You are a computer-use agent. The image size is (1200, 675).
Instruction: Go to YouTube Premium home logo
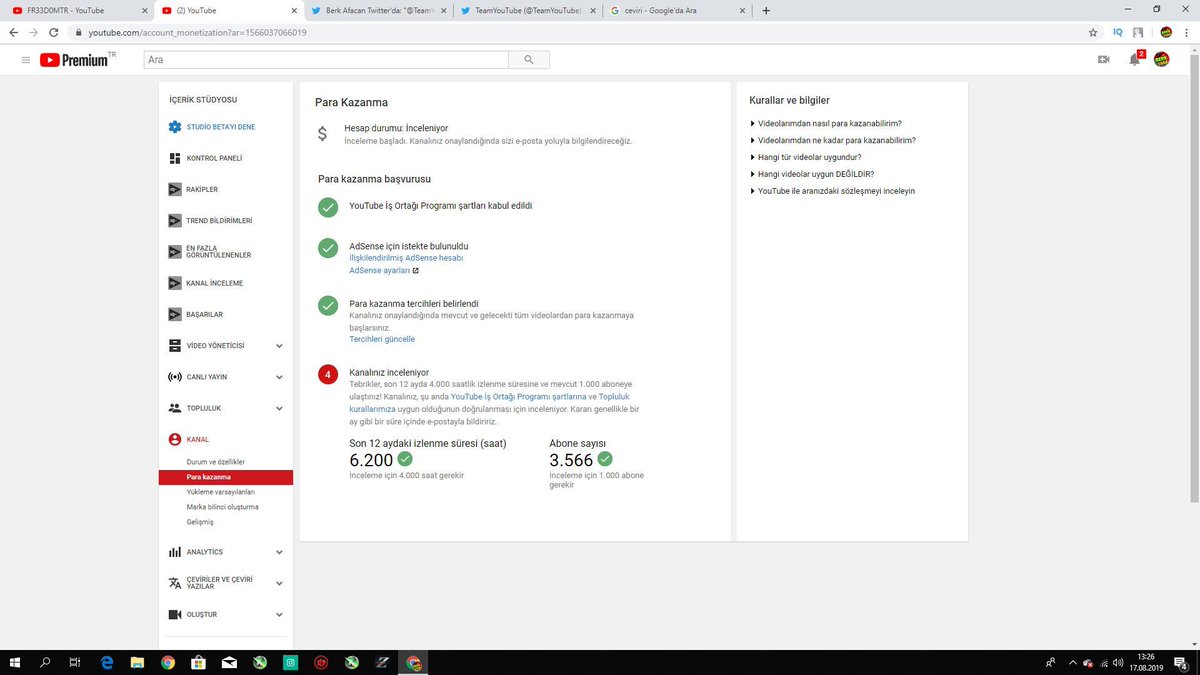coord(78,60)
